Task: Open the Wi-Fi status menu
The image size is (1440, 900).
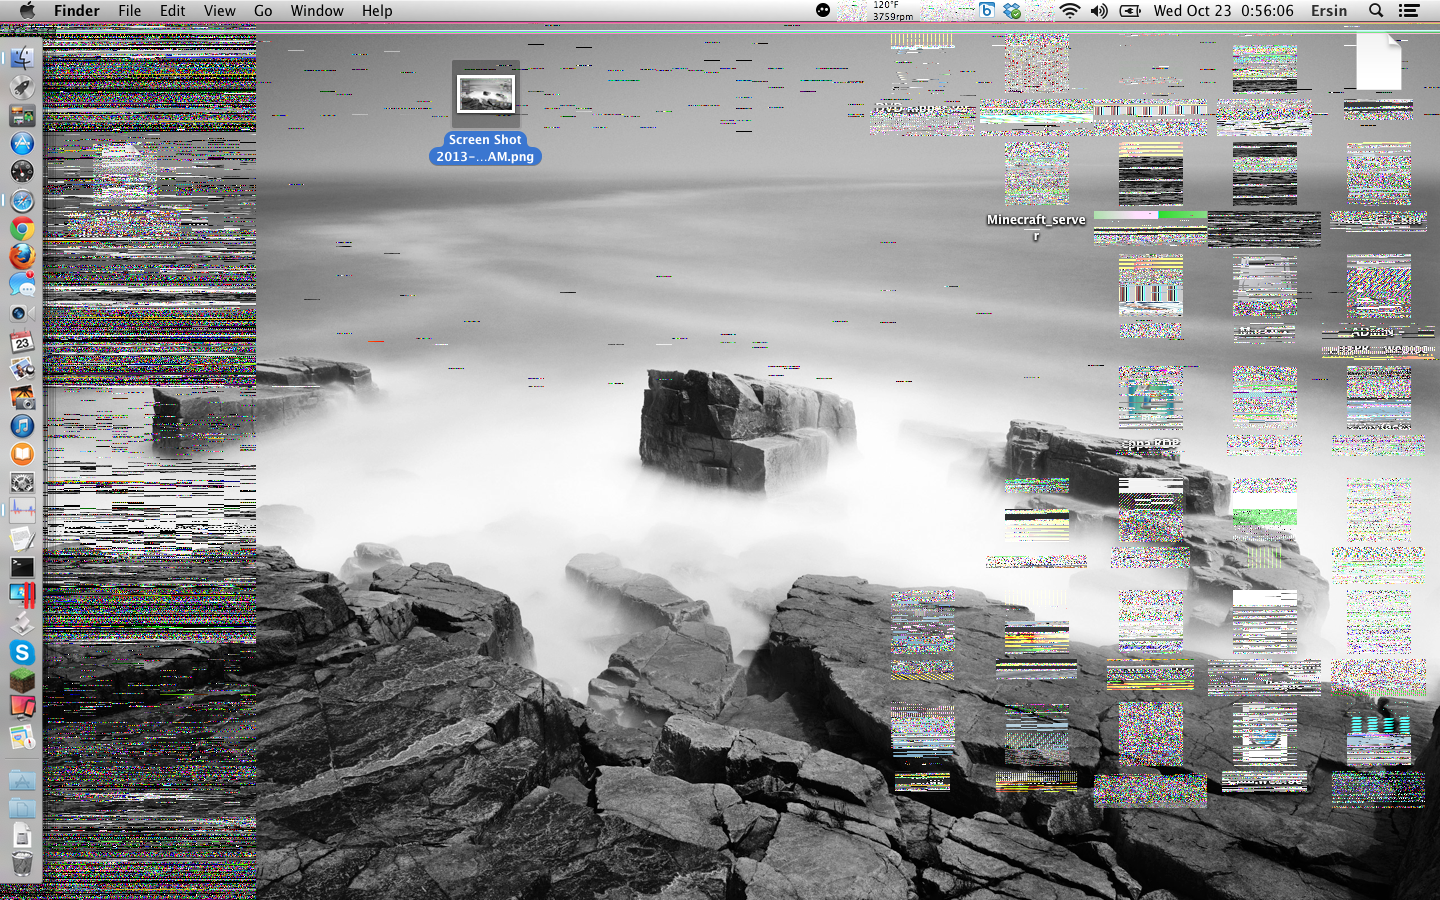Action: (x=1069, y=11)
